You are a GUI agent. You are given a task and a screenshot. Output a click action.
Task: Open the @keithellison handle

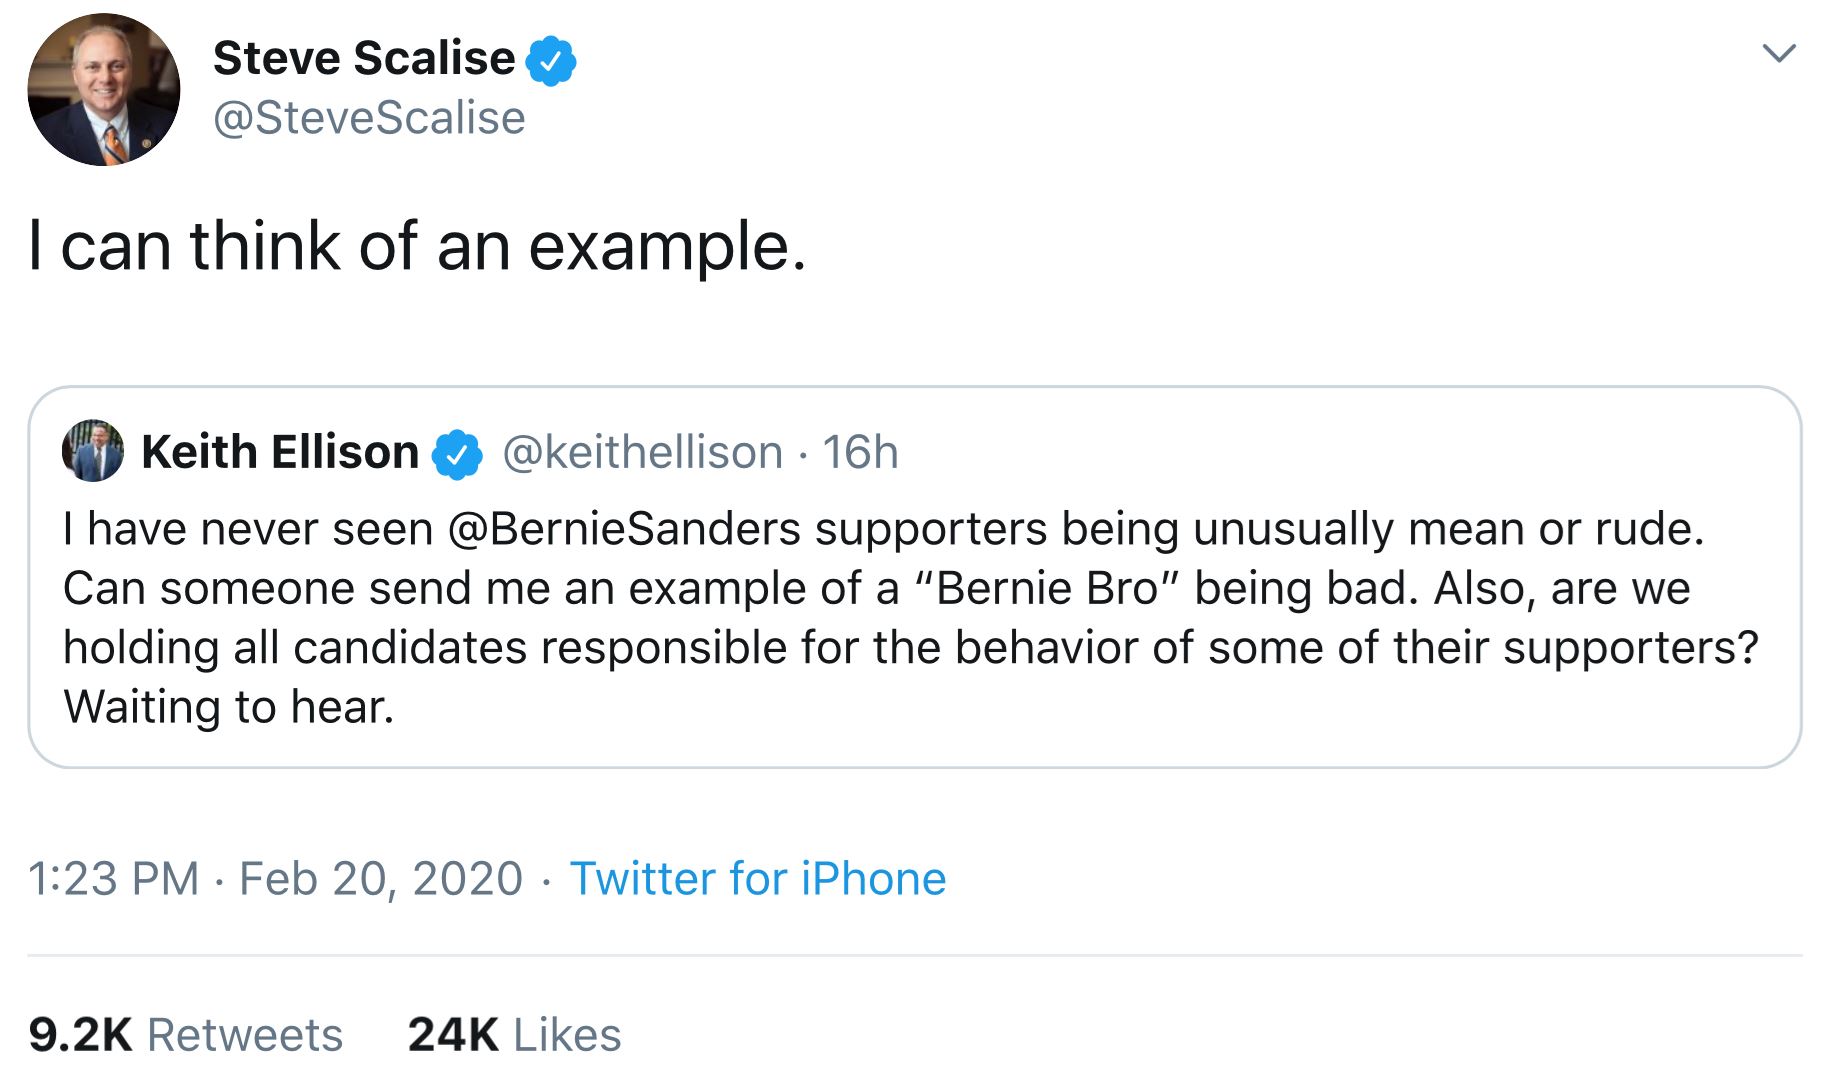click(x=642, y=452)
